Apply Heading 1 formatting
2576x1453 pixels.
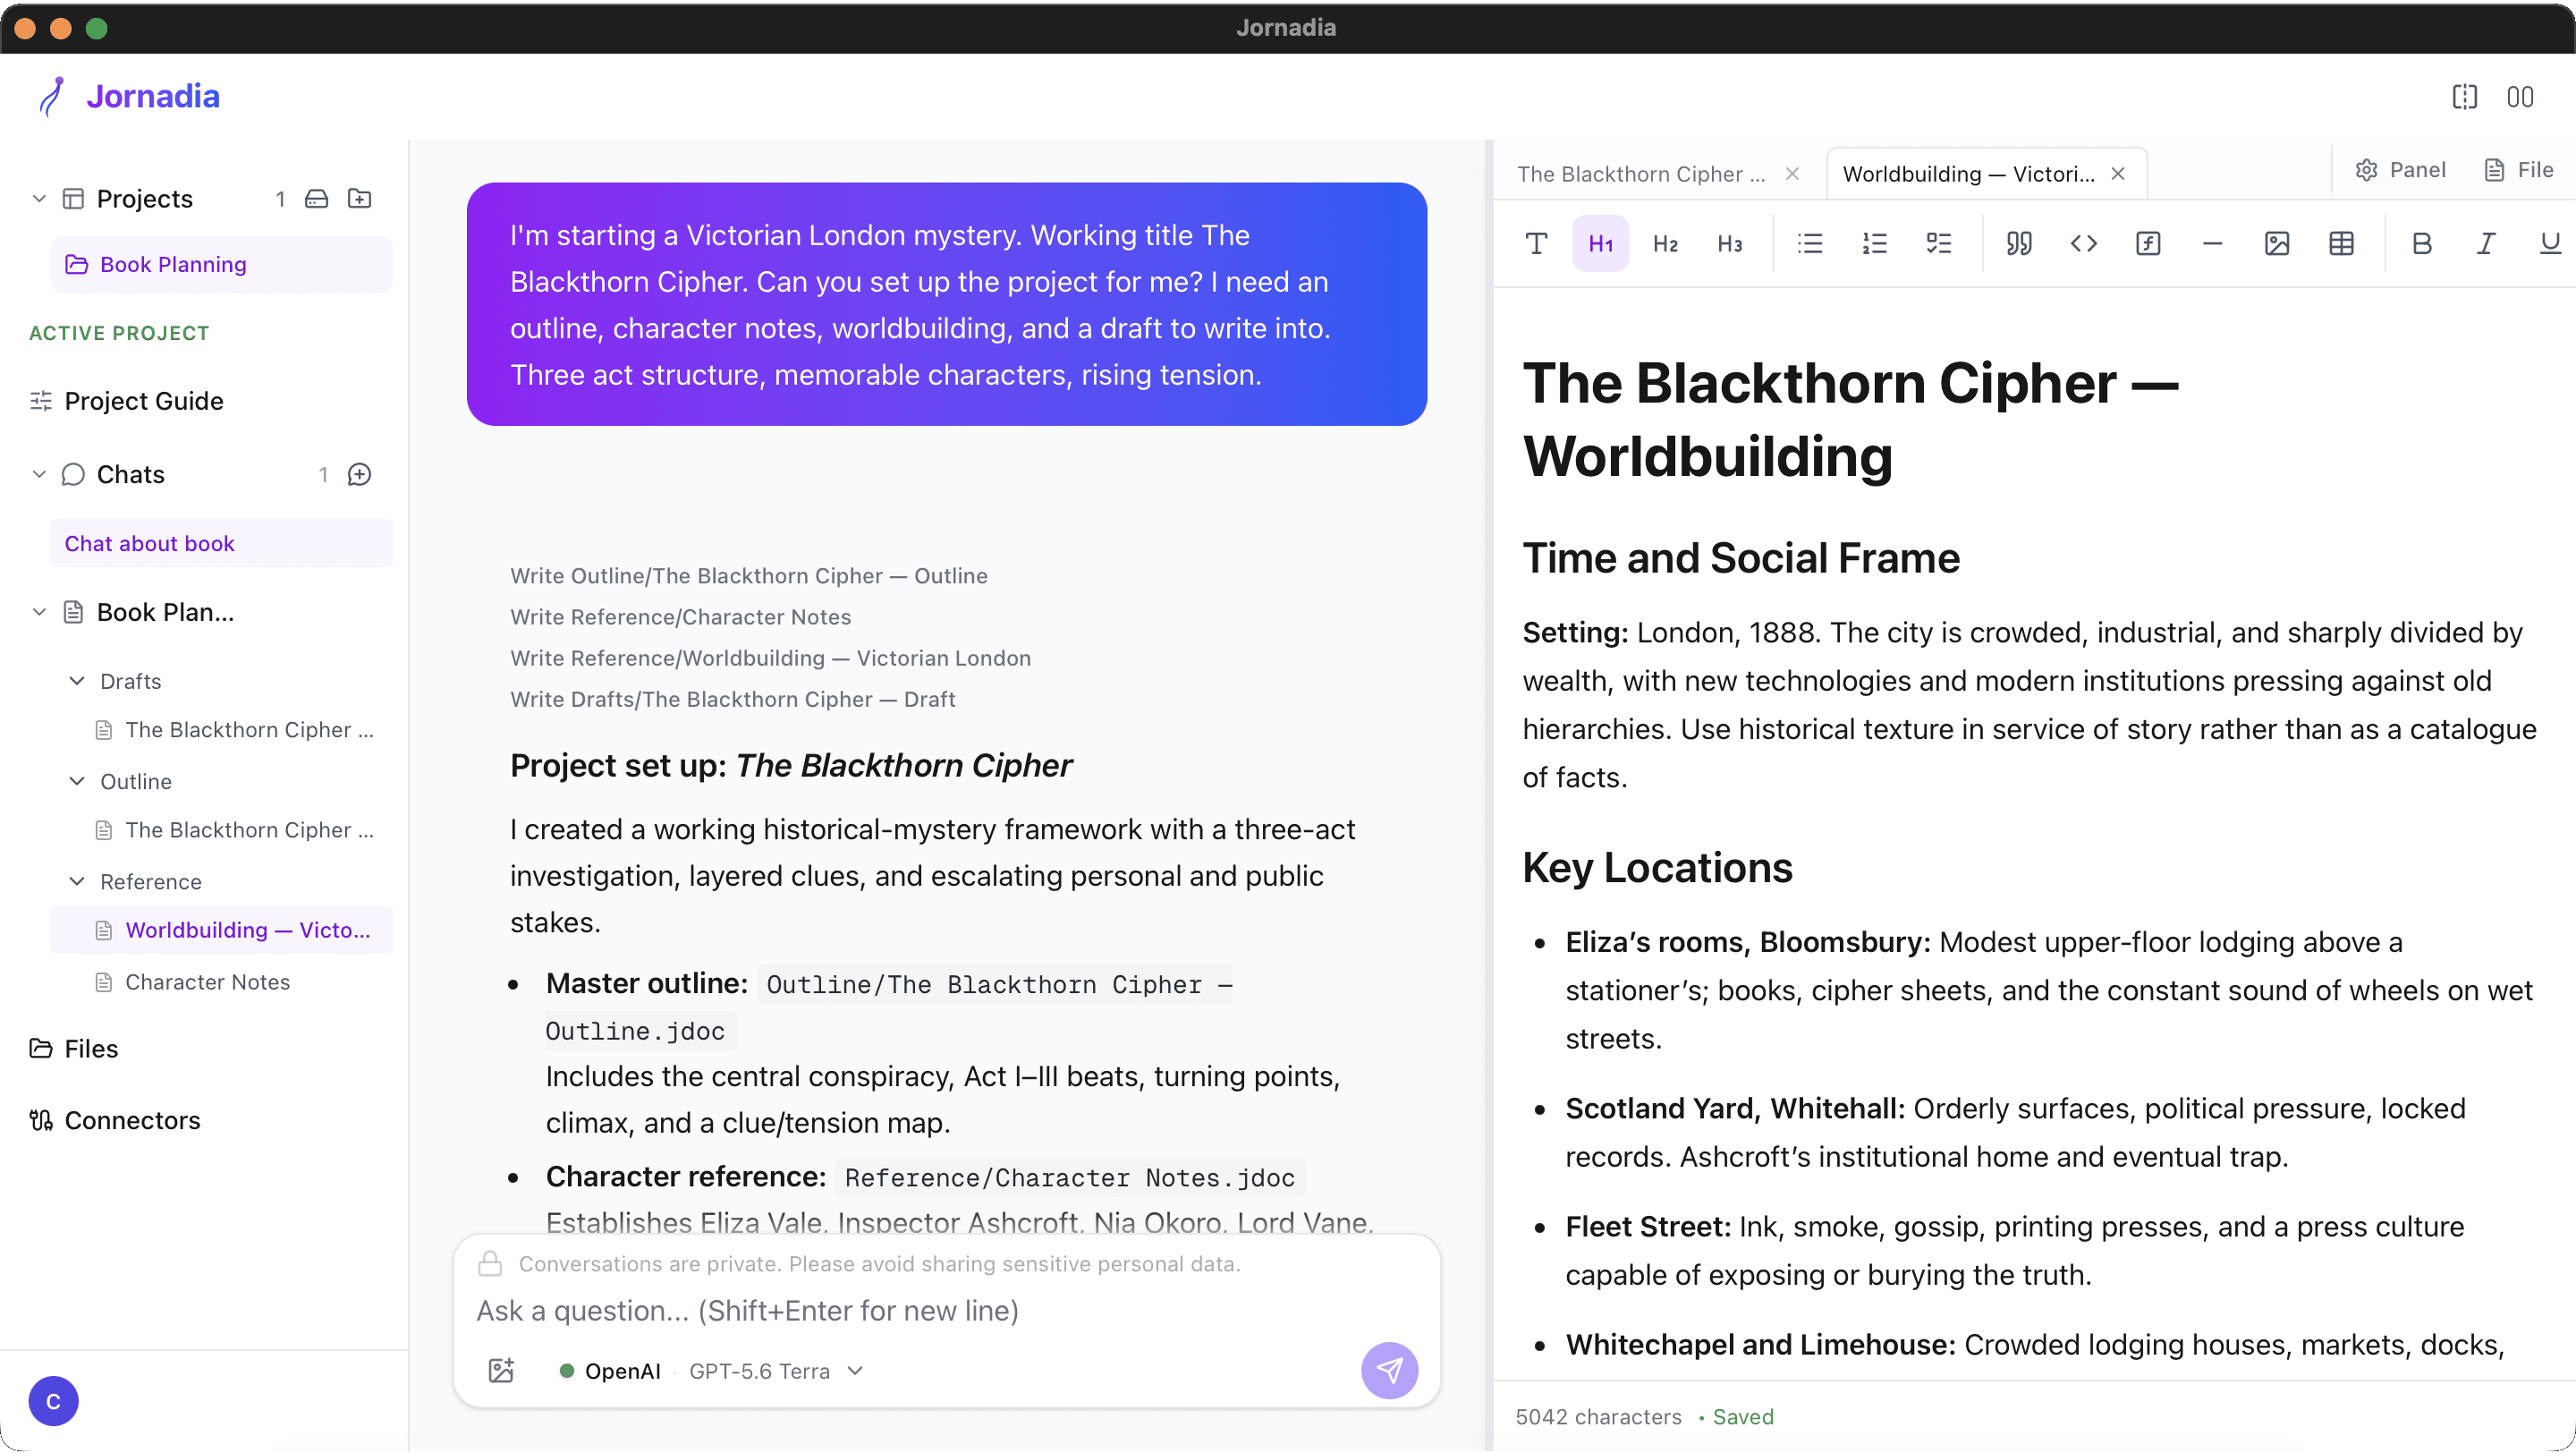[1600, 243]
